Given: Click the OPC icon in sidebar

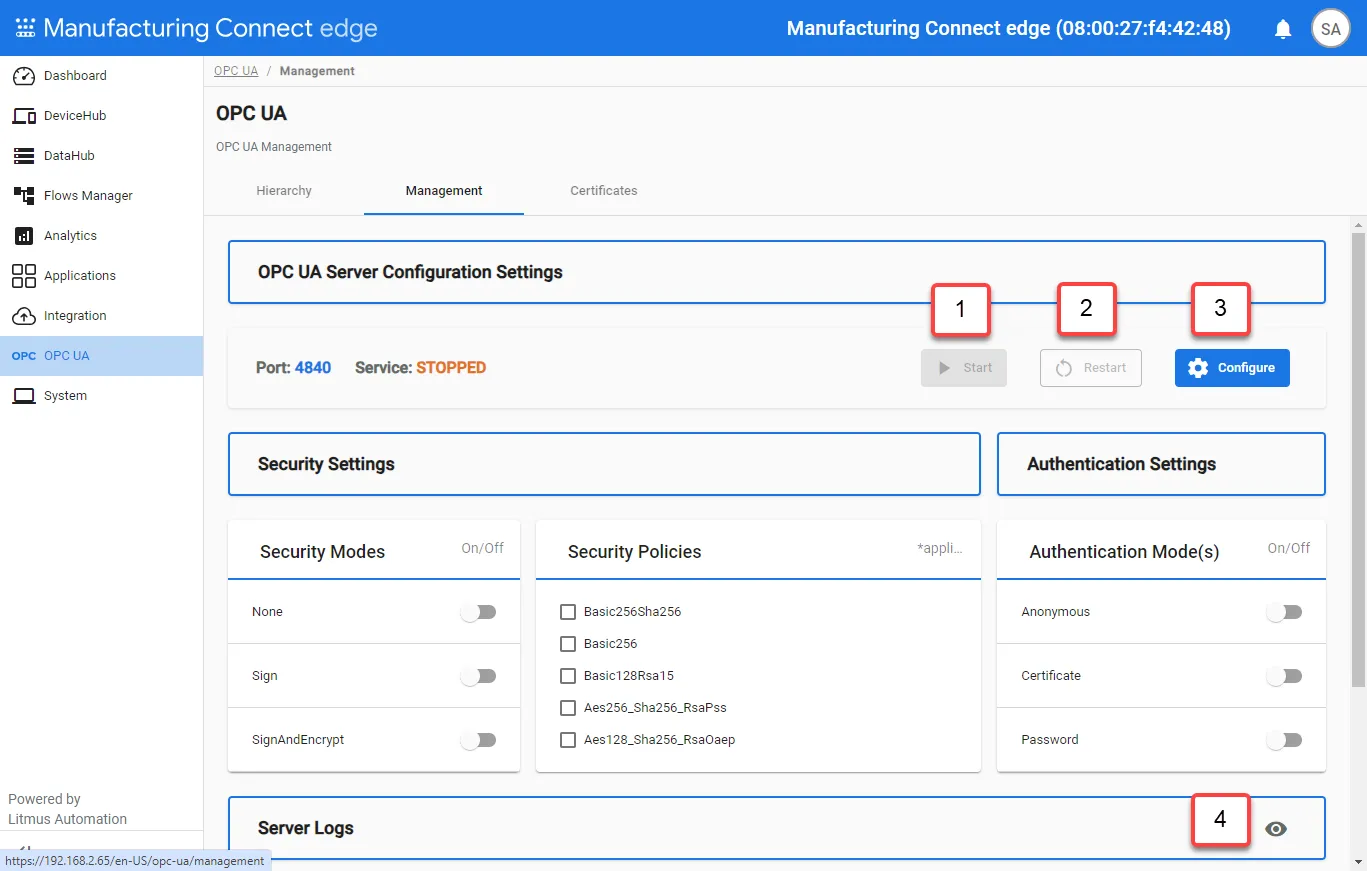Looking at the screenshot, I should click(x=24, y=356).
